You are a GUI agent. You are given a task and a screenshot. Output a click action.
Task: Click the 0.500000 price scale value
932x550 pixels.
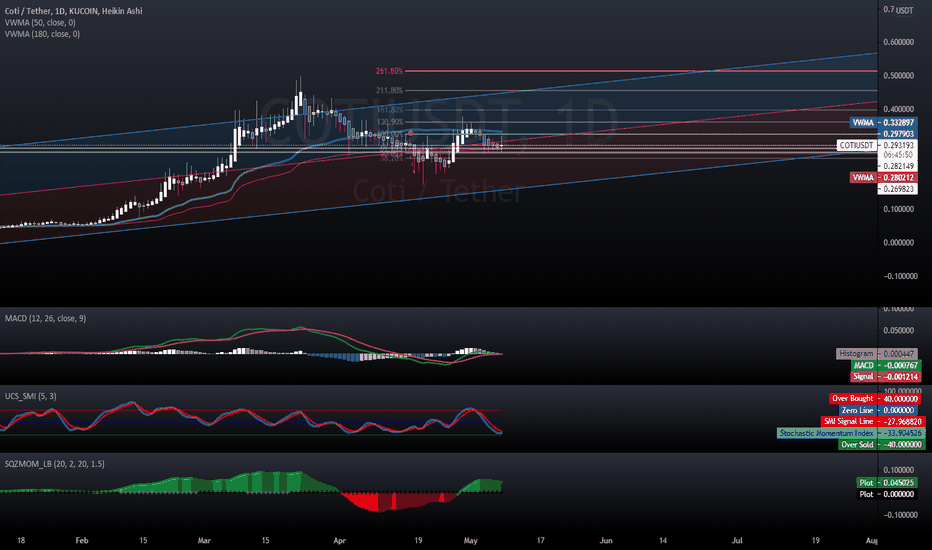click(x=898, y=76)
